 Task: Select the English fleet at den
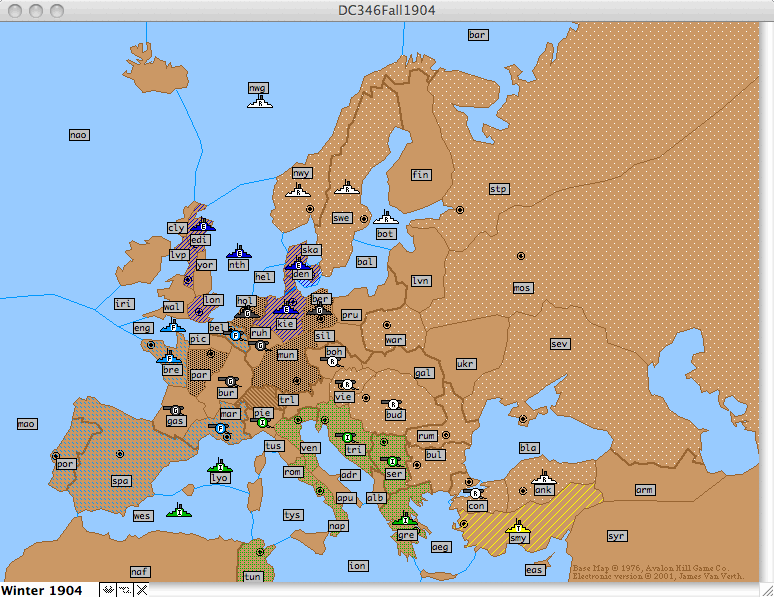point(298,264)
